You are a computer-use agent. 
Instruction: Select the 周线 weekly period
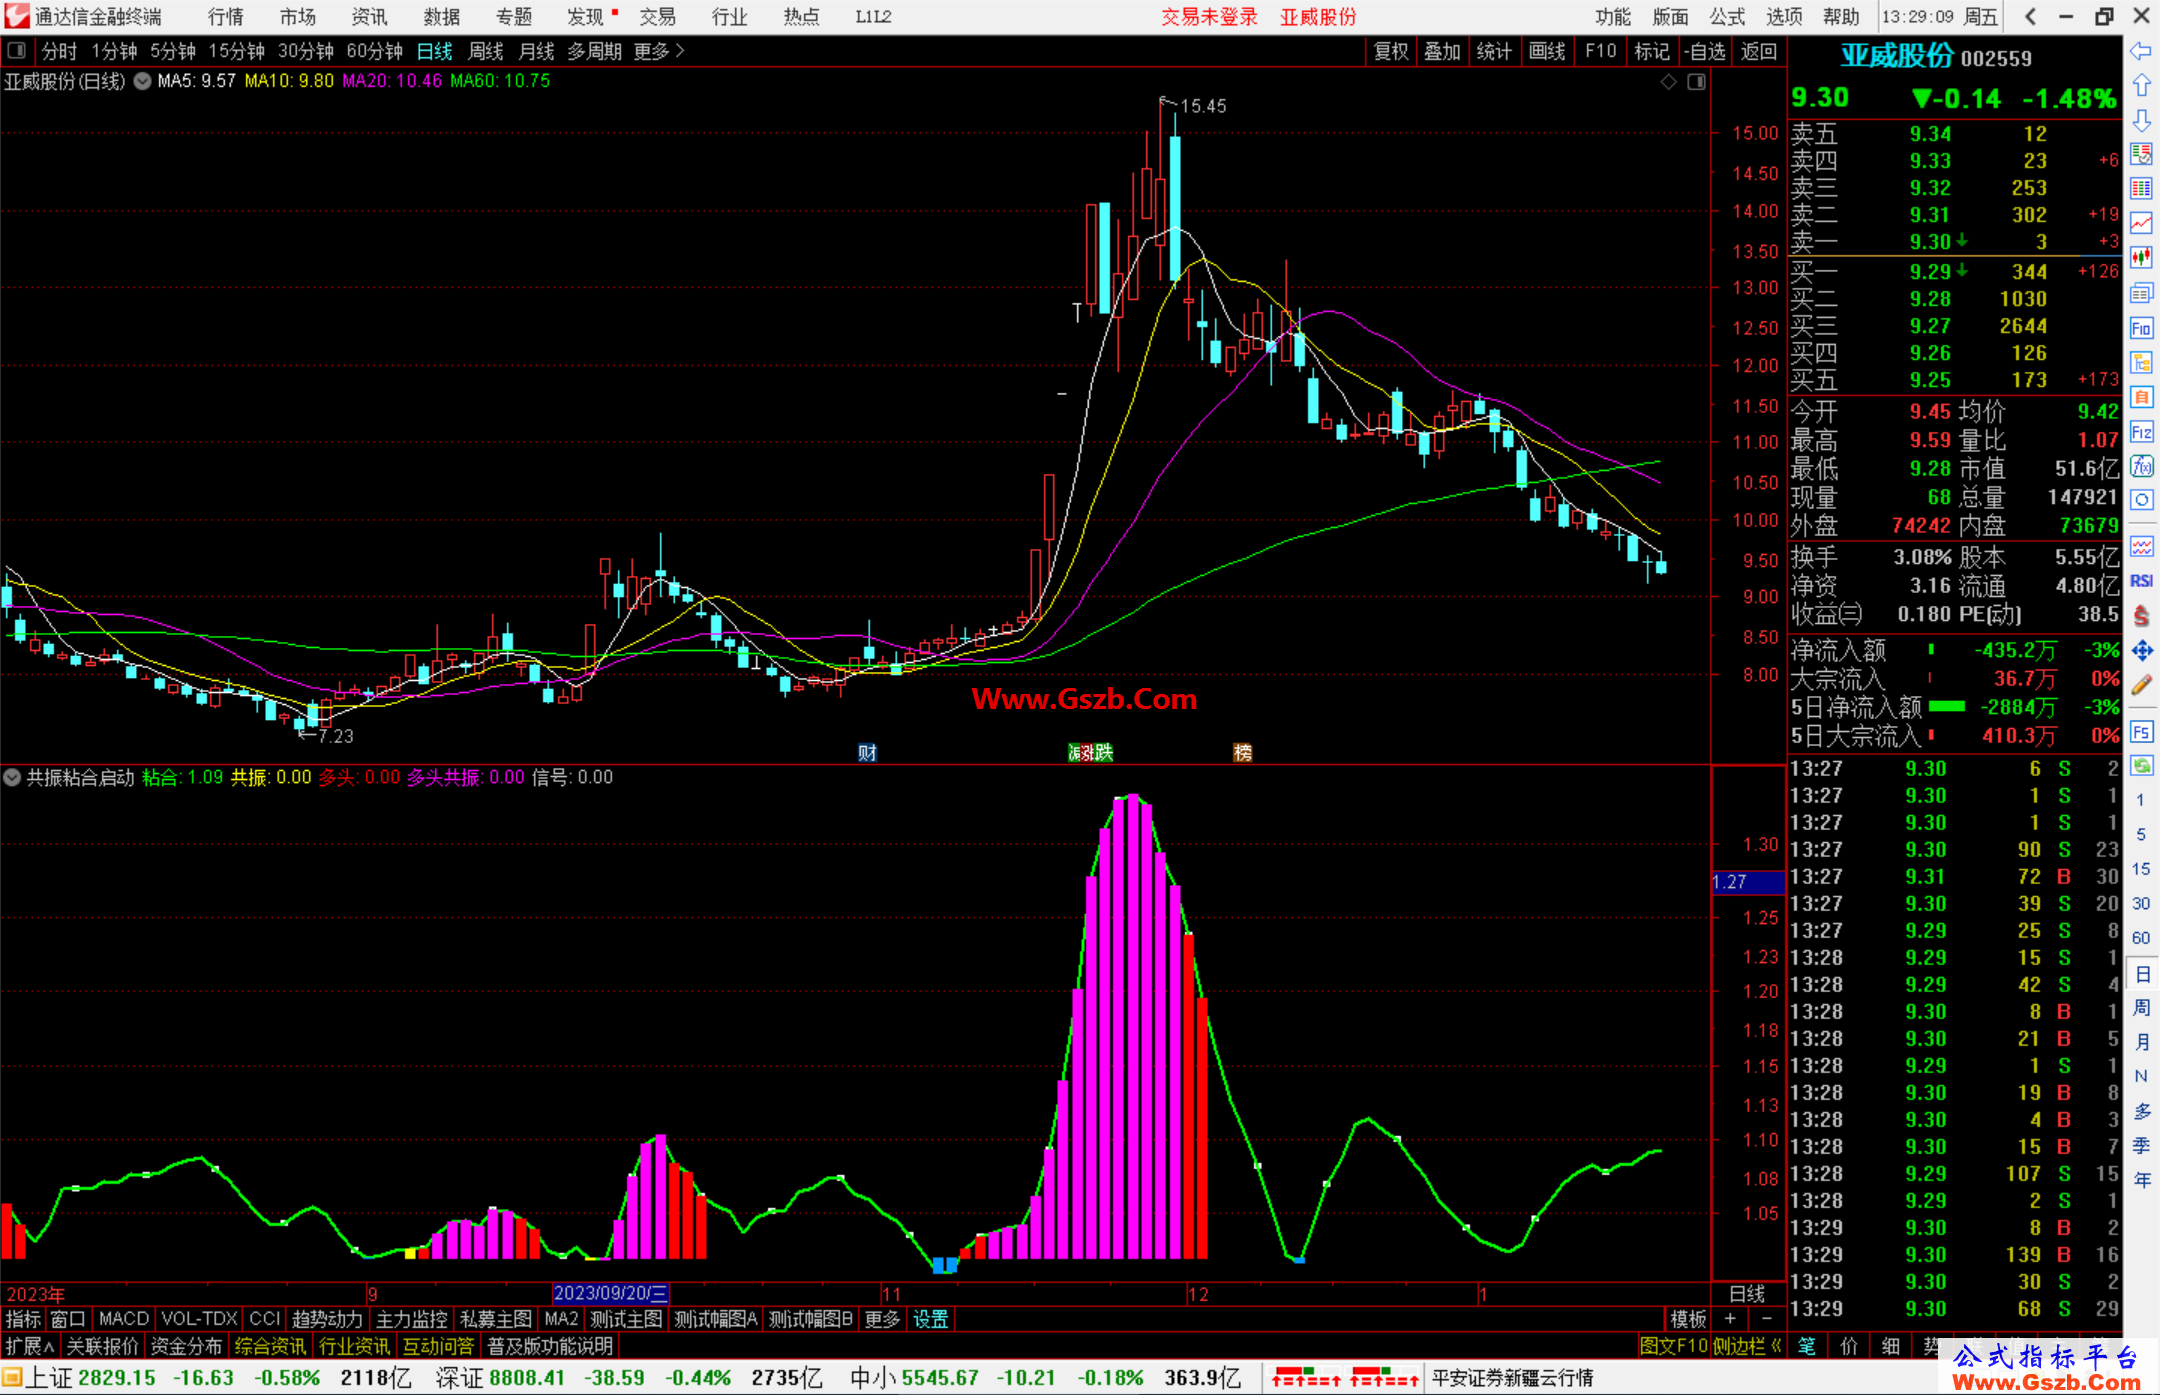(x=485, y=51)
